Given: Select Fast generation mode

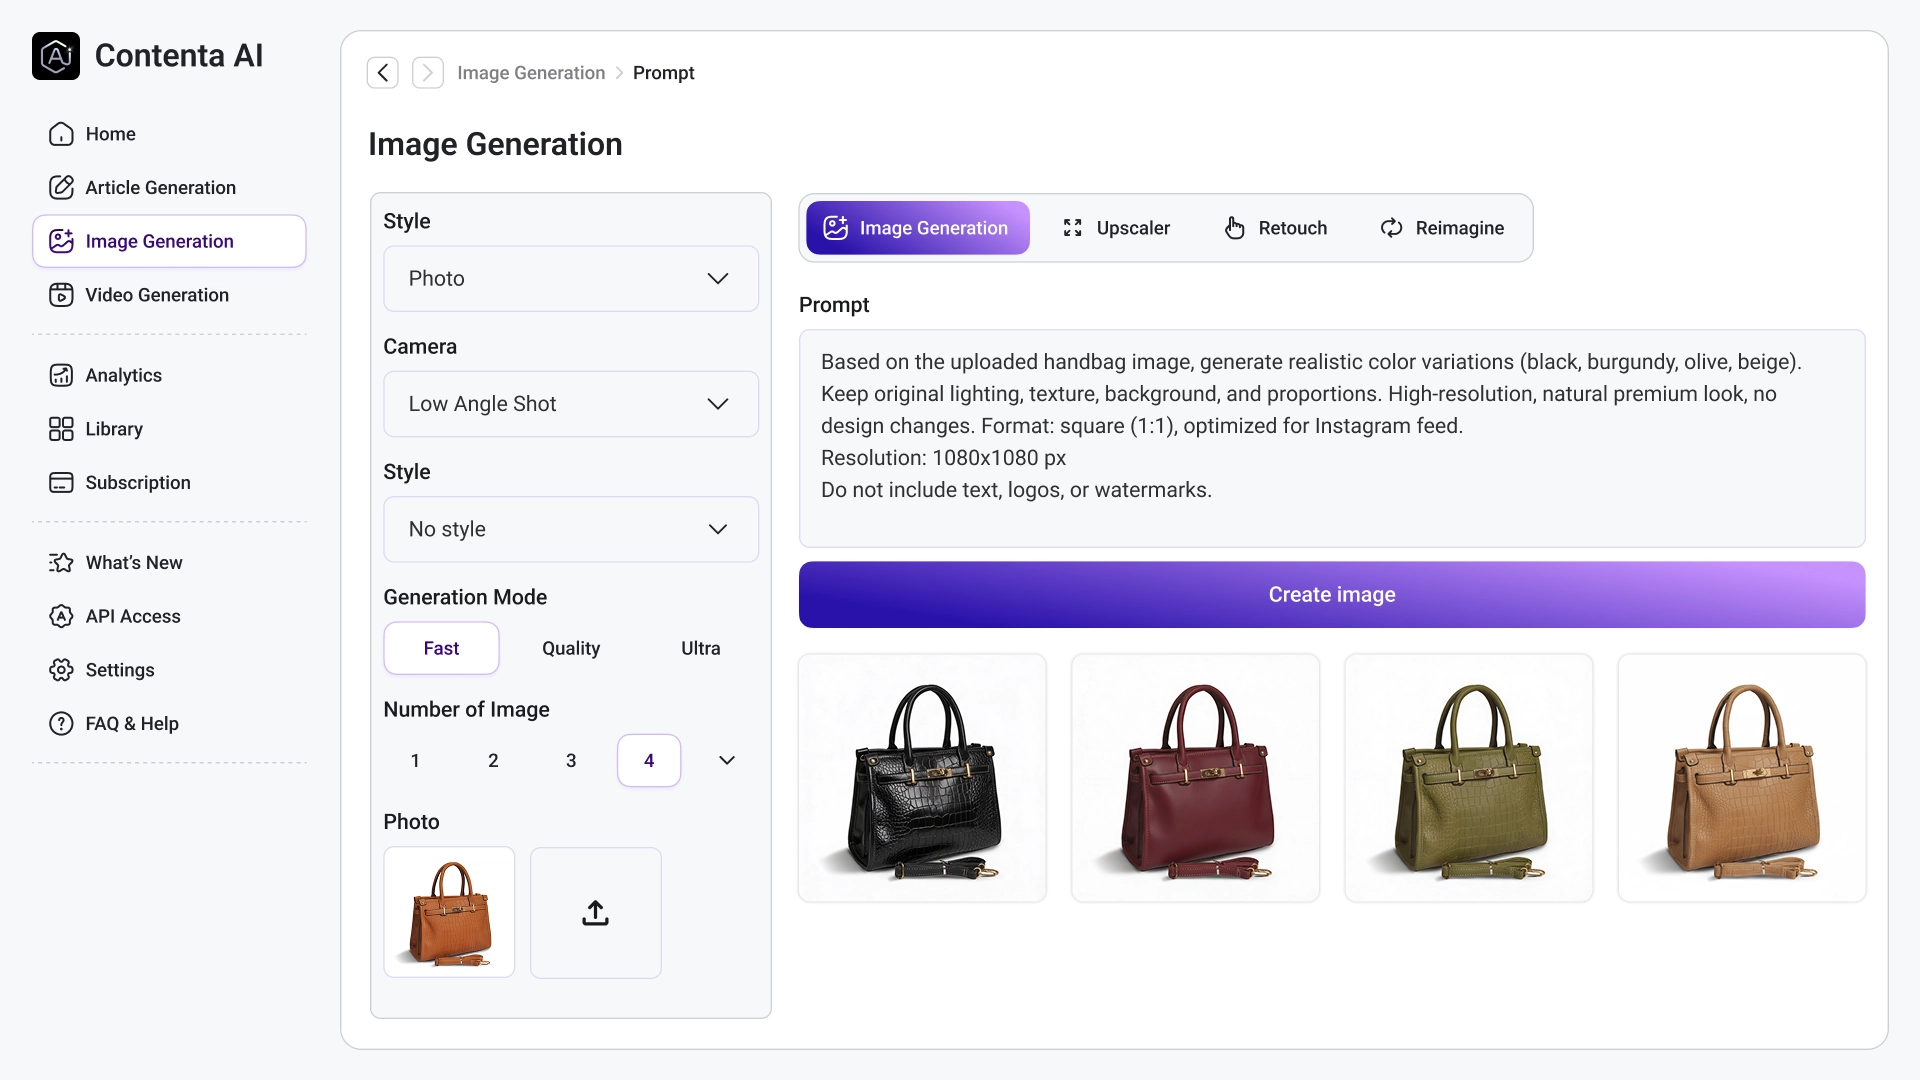Looking at the screenshot, I should point(441,648).
